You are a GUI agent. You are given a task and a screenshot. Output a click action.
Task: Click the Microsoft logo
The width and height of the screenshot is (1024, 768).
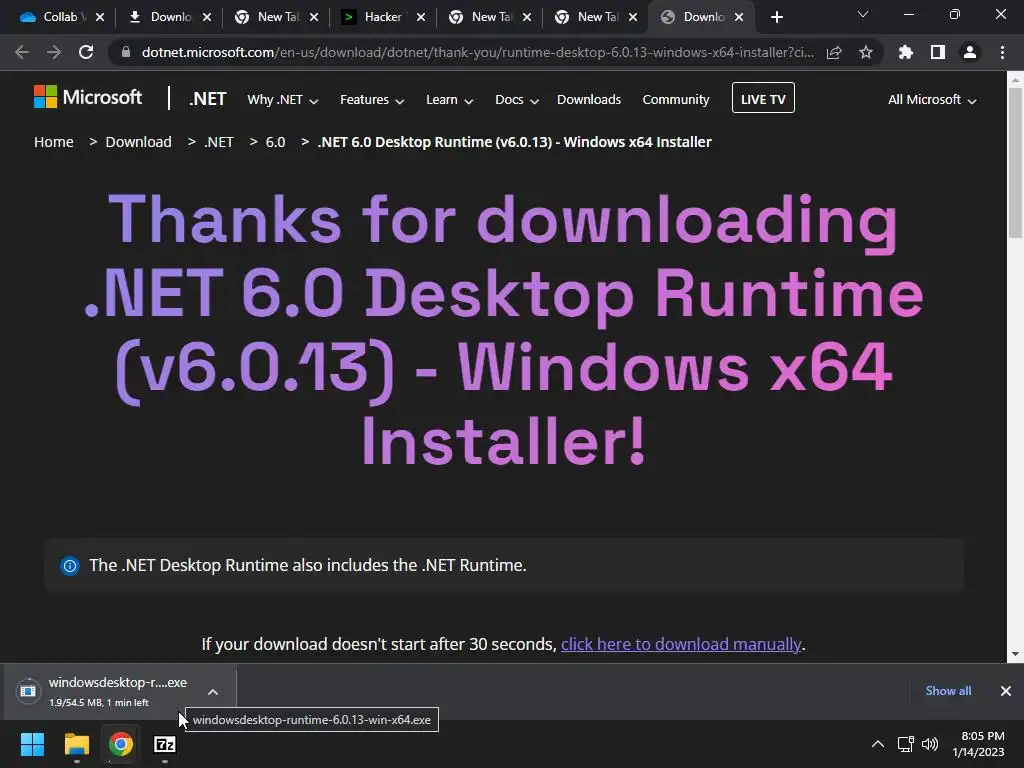point(88,97)
